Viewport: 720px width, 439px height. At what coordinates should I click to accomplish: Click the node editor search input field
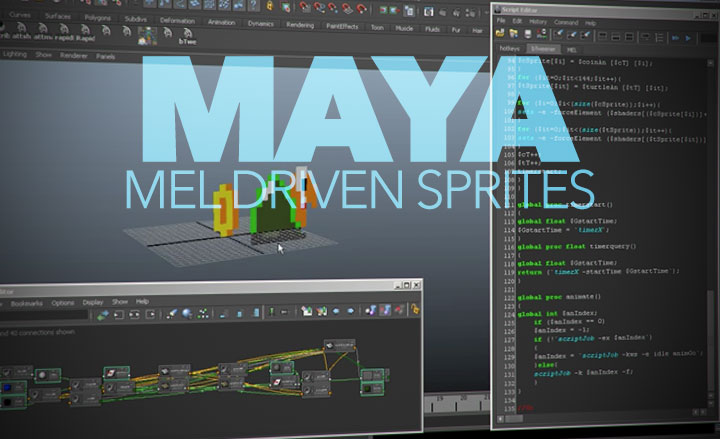(x=44, y=315)
